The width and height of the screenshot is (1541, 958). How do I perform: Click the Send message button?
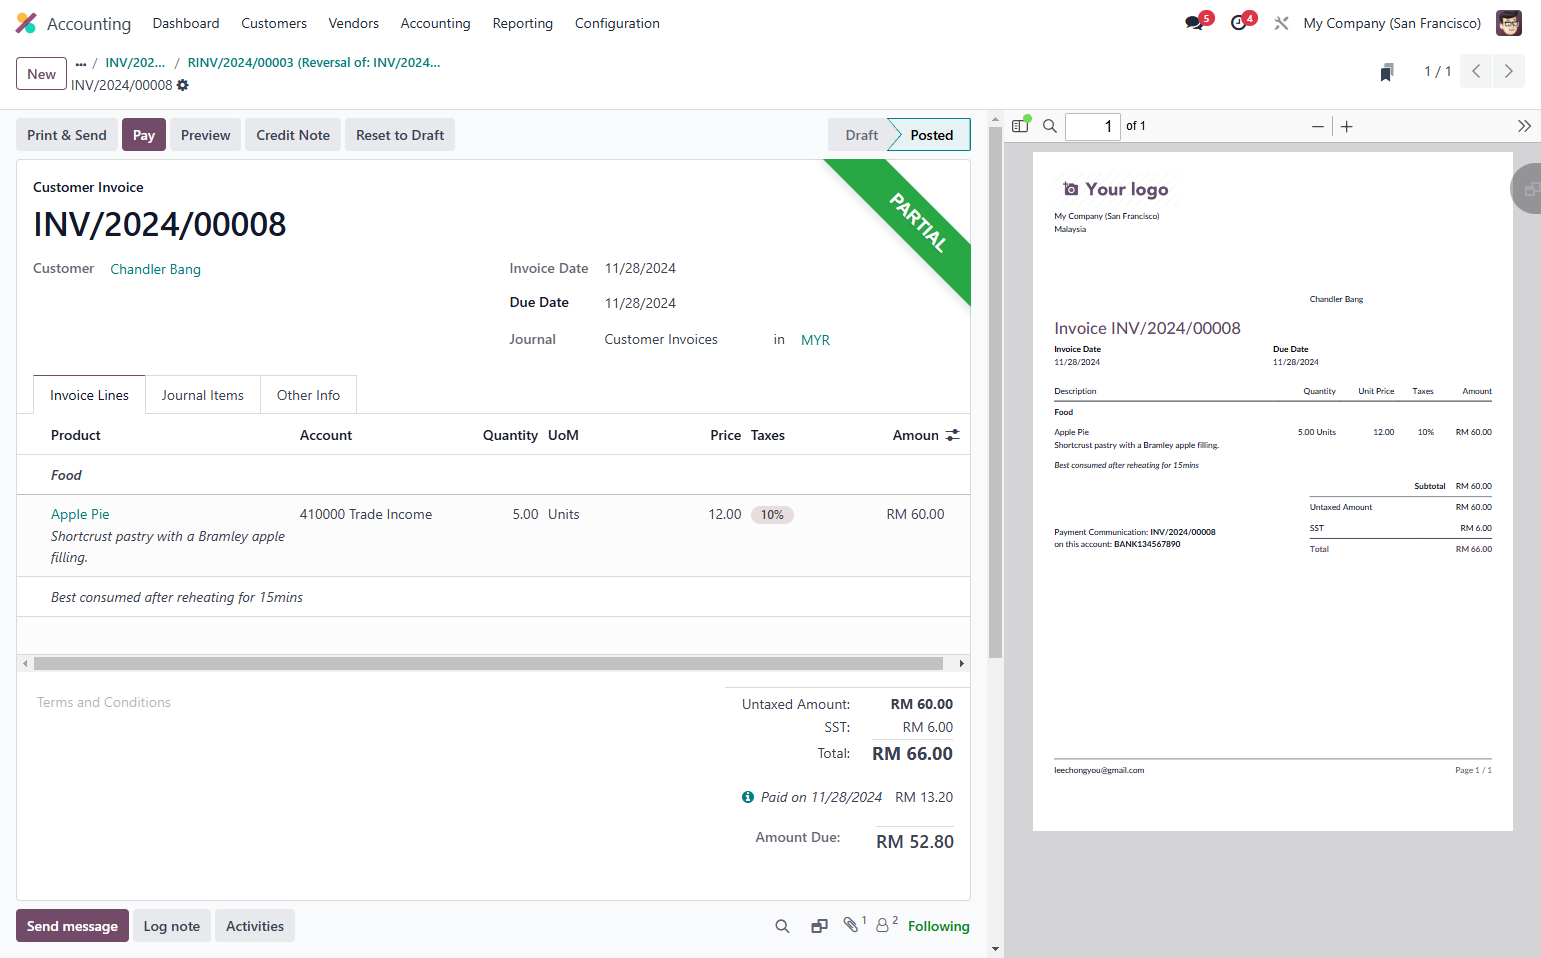72,926
